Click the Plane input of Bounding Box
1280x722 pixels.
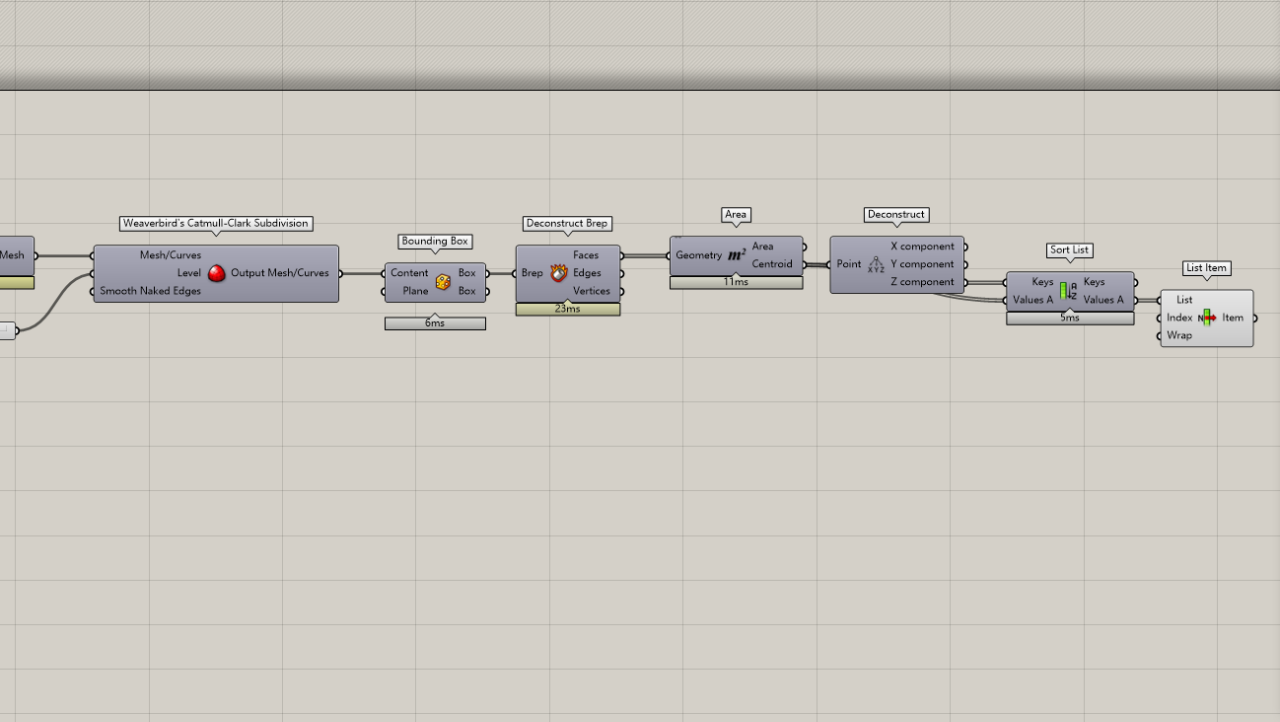(x=414, y=291)
